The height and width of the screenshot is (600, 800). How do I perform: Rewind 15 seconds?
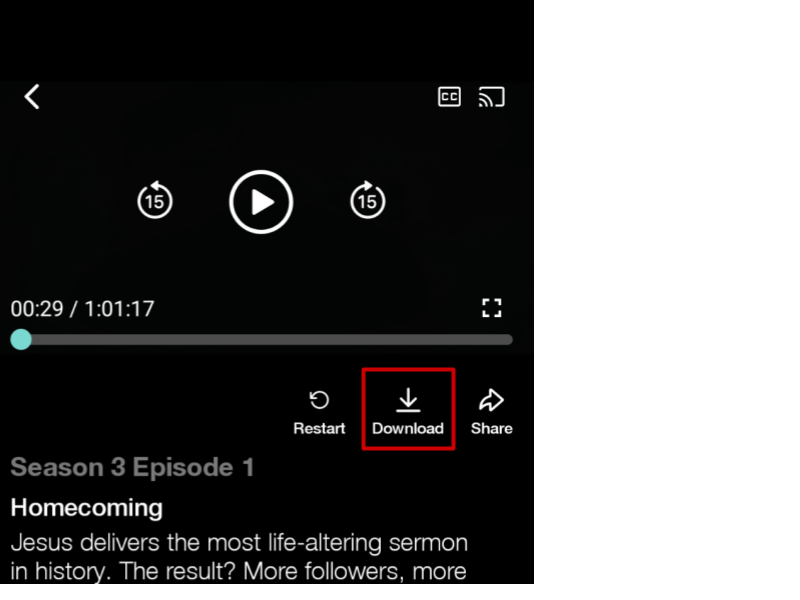[155, 200]
